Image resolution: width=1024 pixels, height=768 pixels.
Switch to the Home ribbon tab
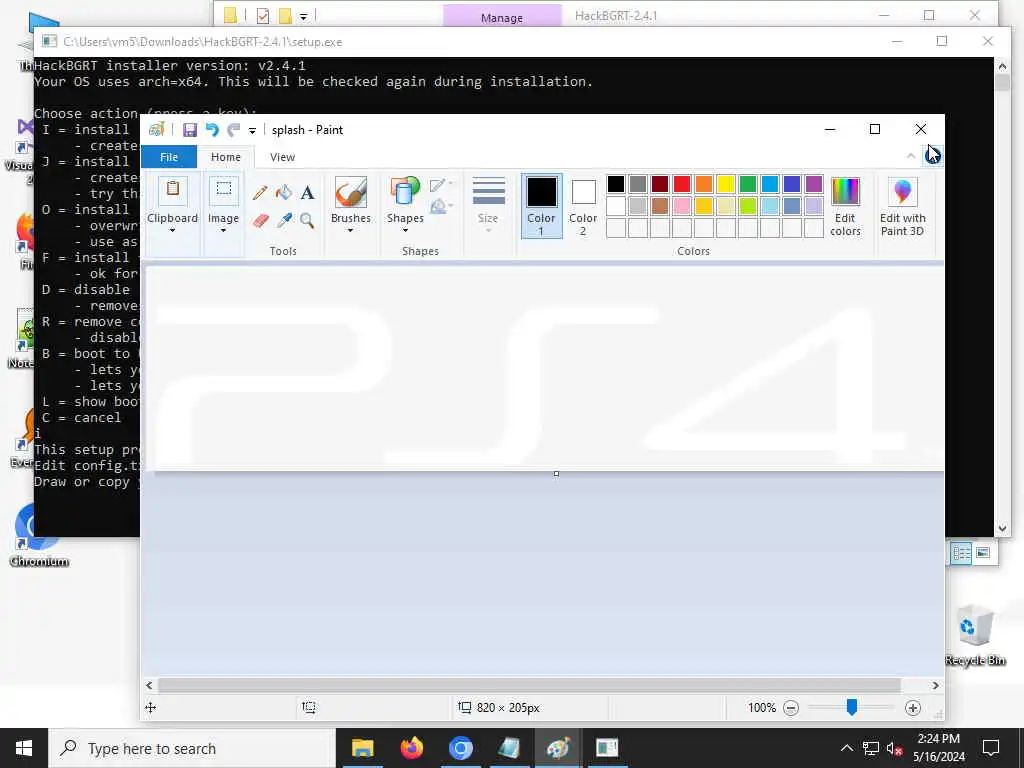coord(226,157)
